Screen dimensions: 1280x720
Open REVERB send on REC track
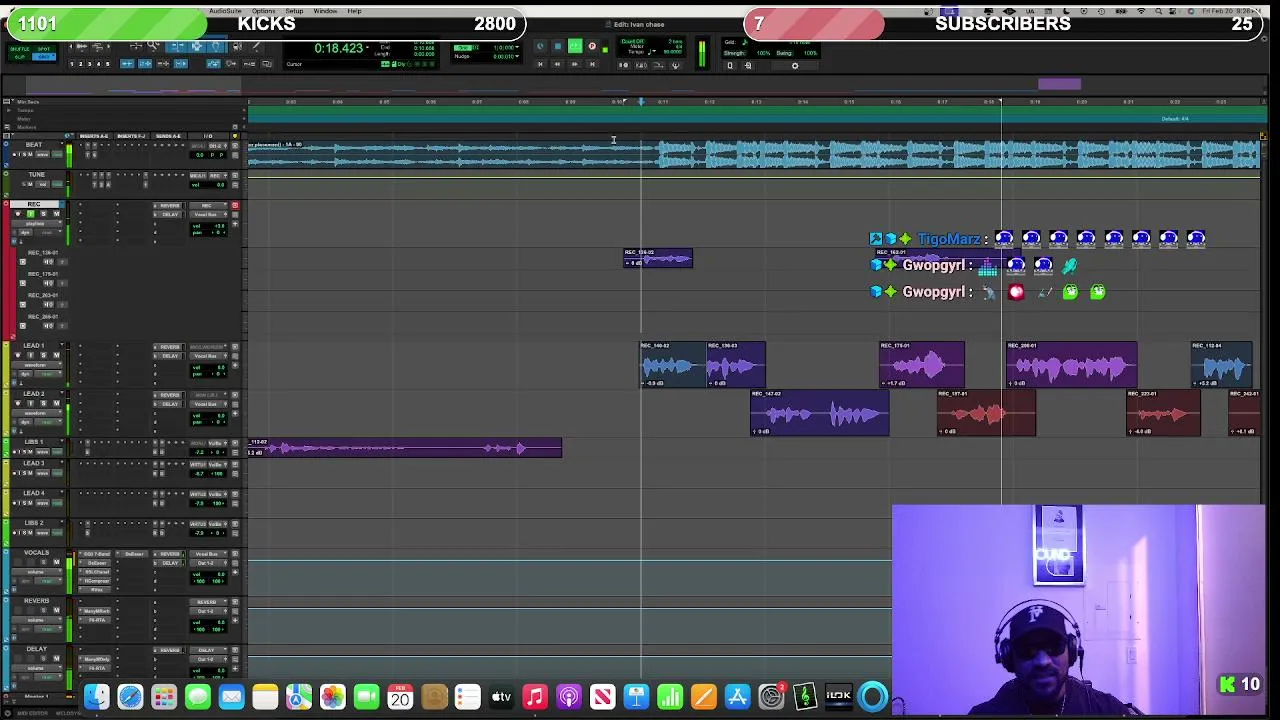[x=170, y=206]
